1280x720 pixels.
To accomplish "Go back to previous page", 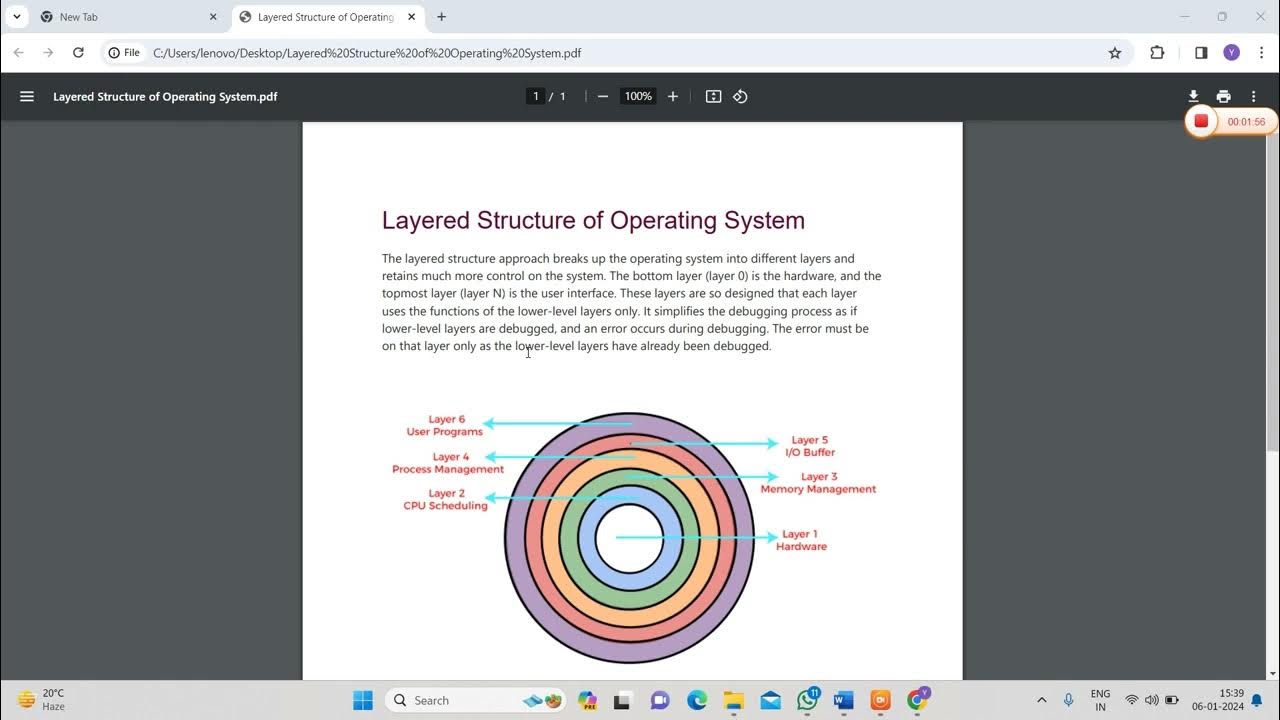I will (x=20, y=53).
